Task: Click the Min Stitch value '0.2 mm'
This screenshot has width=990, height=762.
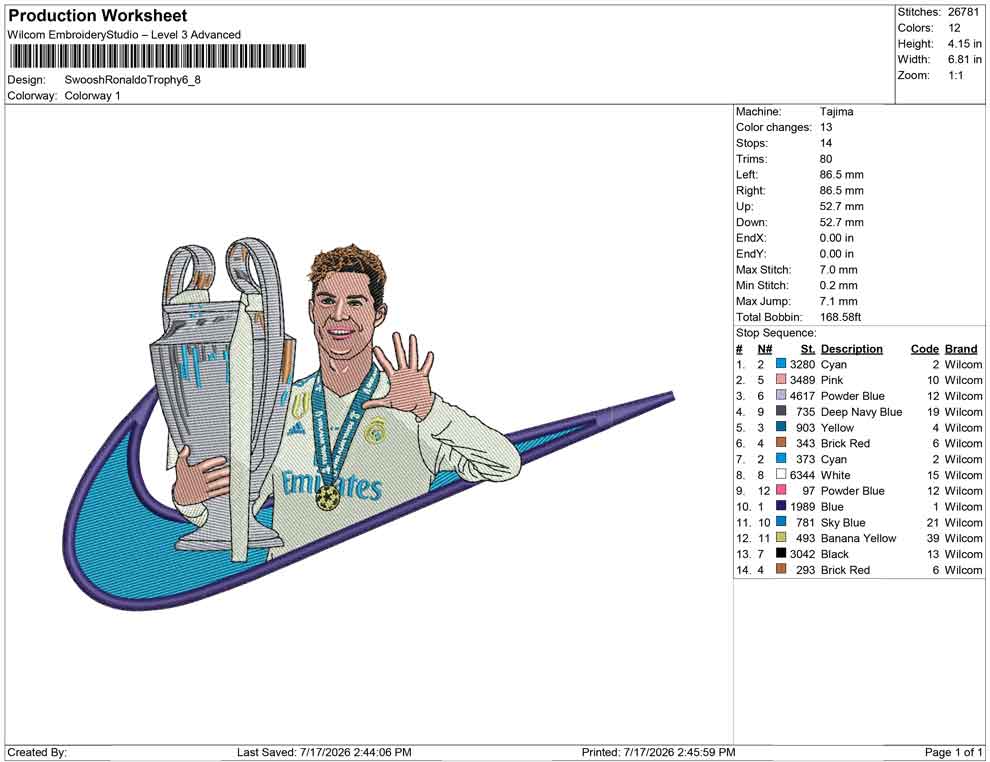Action: coord(838,285)
